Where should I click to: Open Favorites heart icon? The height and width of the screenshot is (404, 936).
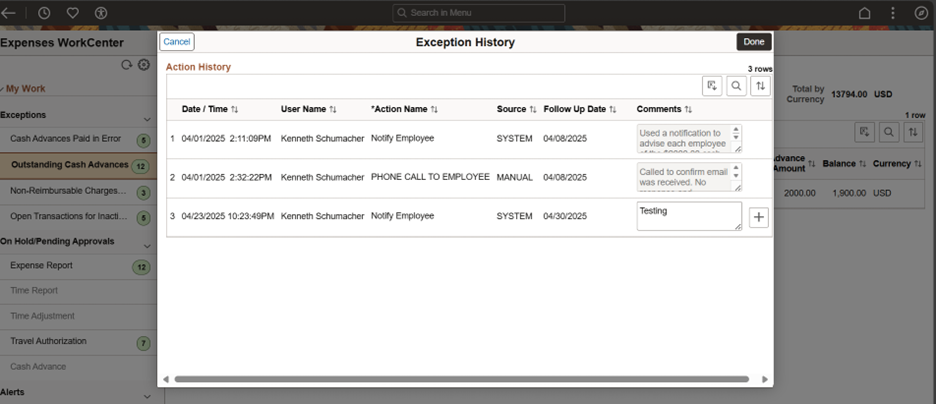[72, 13]
